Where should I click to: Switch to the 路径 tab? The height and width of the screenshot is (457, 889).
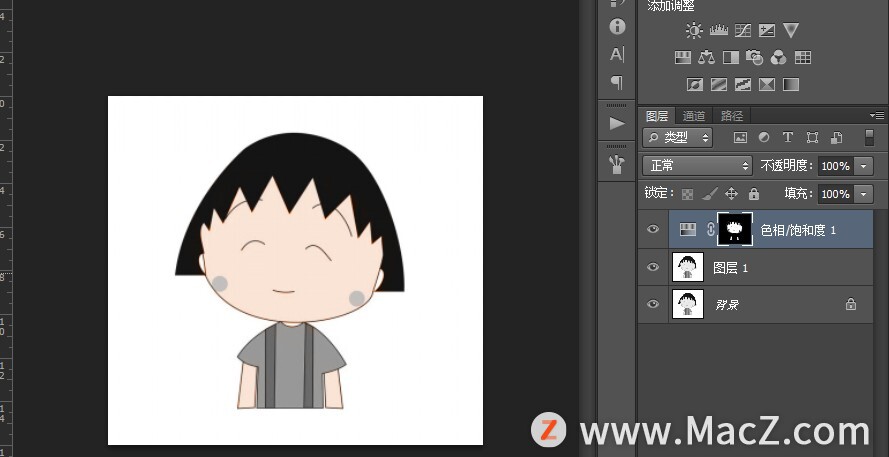click(x=731, y=116)
